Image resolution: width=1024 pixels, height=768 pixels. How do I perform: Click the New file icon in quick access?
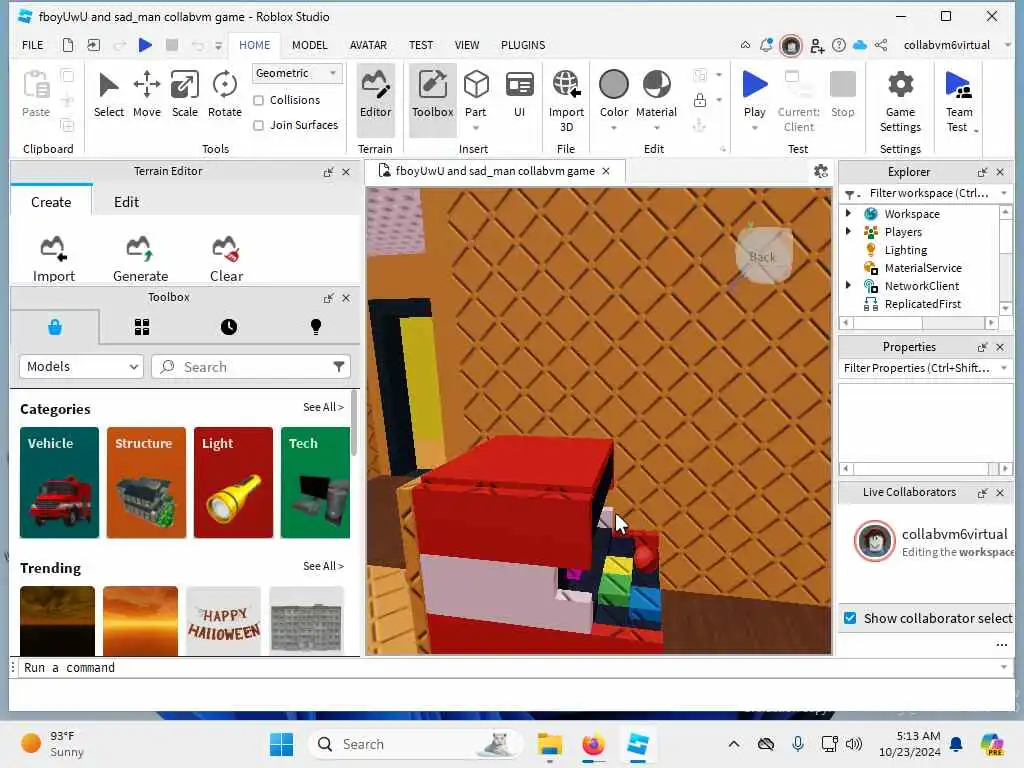pos(68,45)
